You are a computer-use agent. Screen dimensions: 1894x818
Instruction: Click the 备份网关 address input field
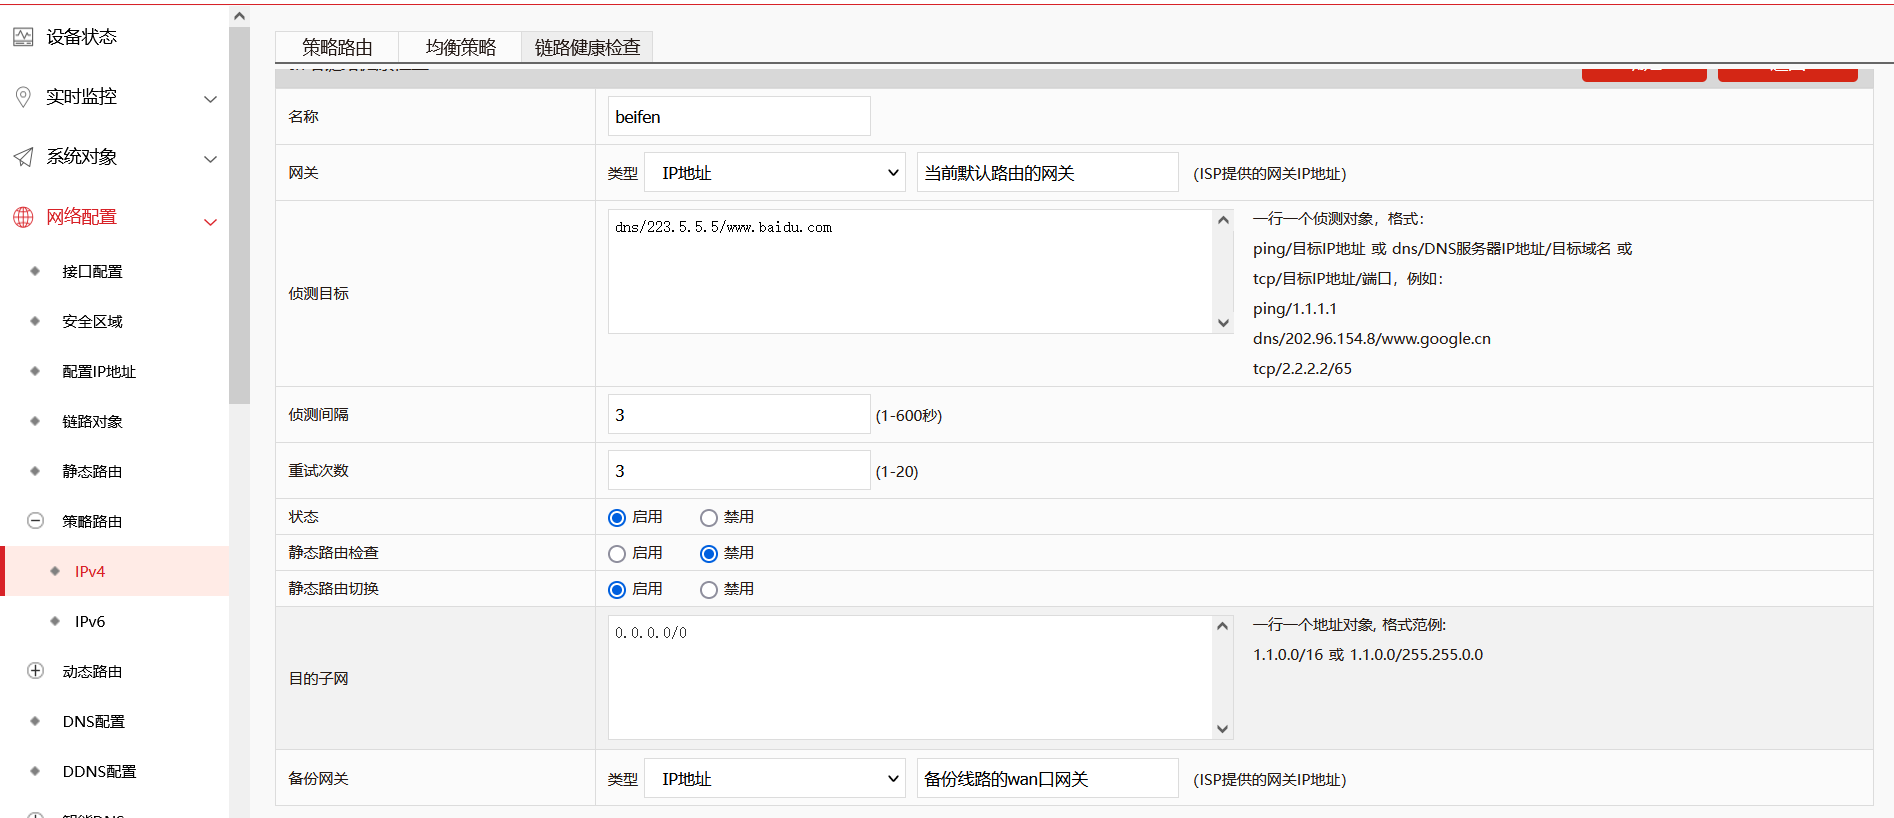tap(1047, 779)
